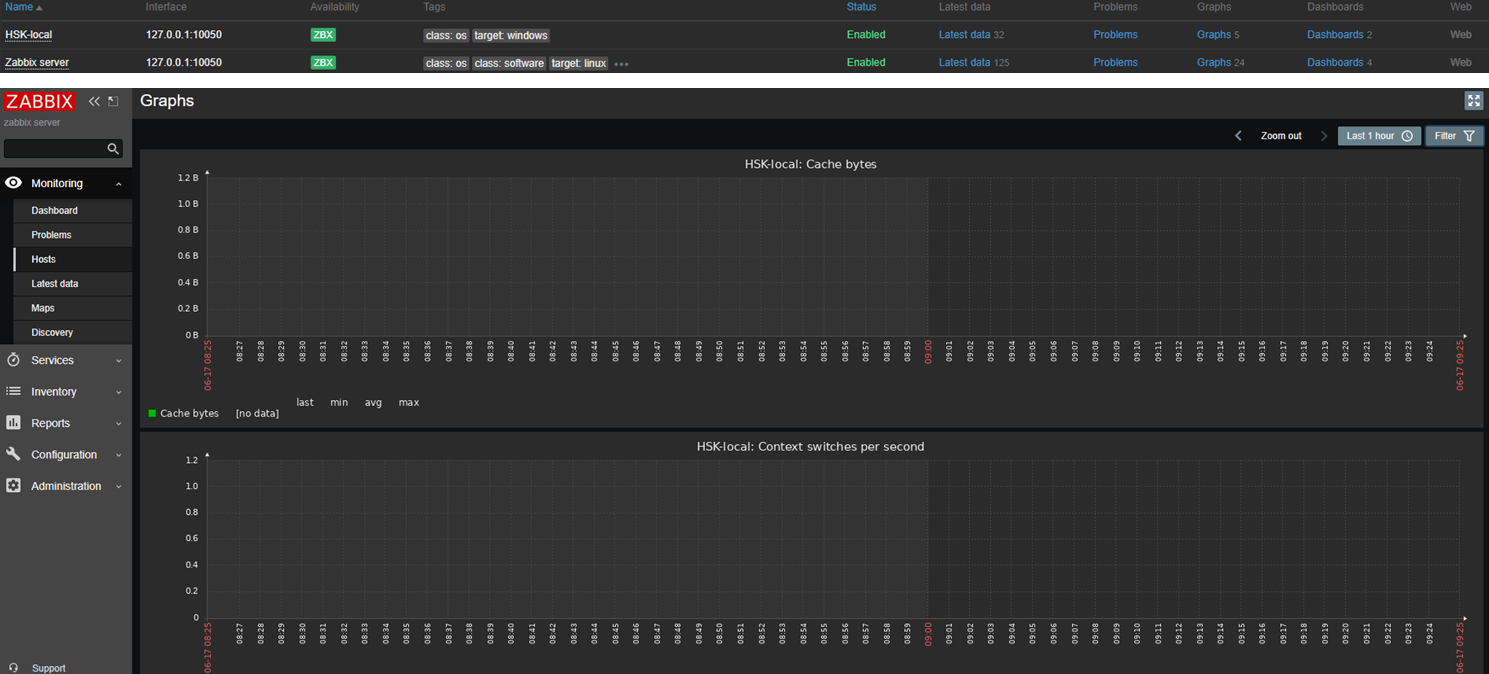1489x674 pixels.
Task: Click the green Cache bytes legend swatch
Action: [152, 413]
